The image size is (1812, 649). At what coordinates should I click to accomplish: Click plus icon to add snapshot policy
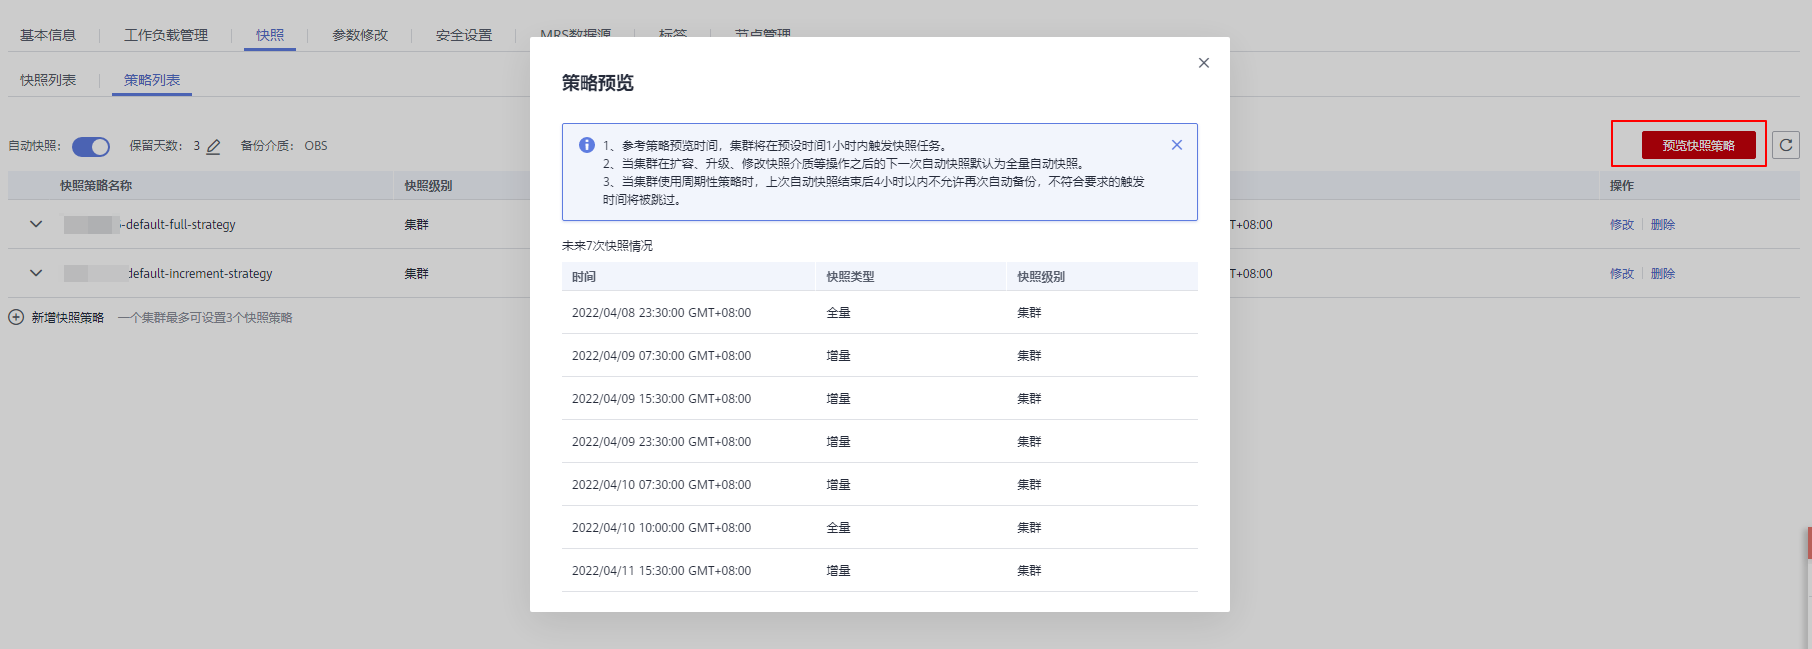pos(16,317)
